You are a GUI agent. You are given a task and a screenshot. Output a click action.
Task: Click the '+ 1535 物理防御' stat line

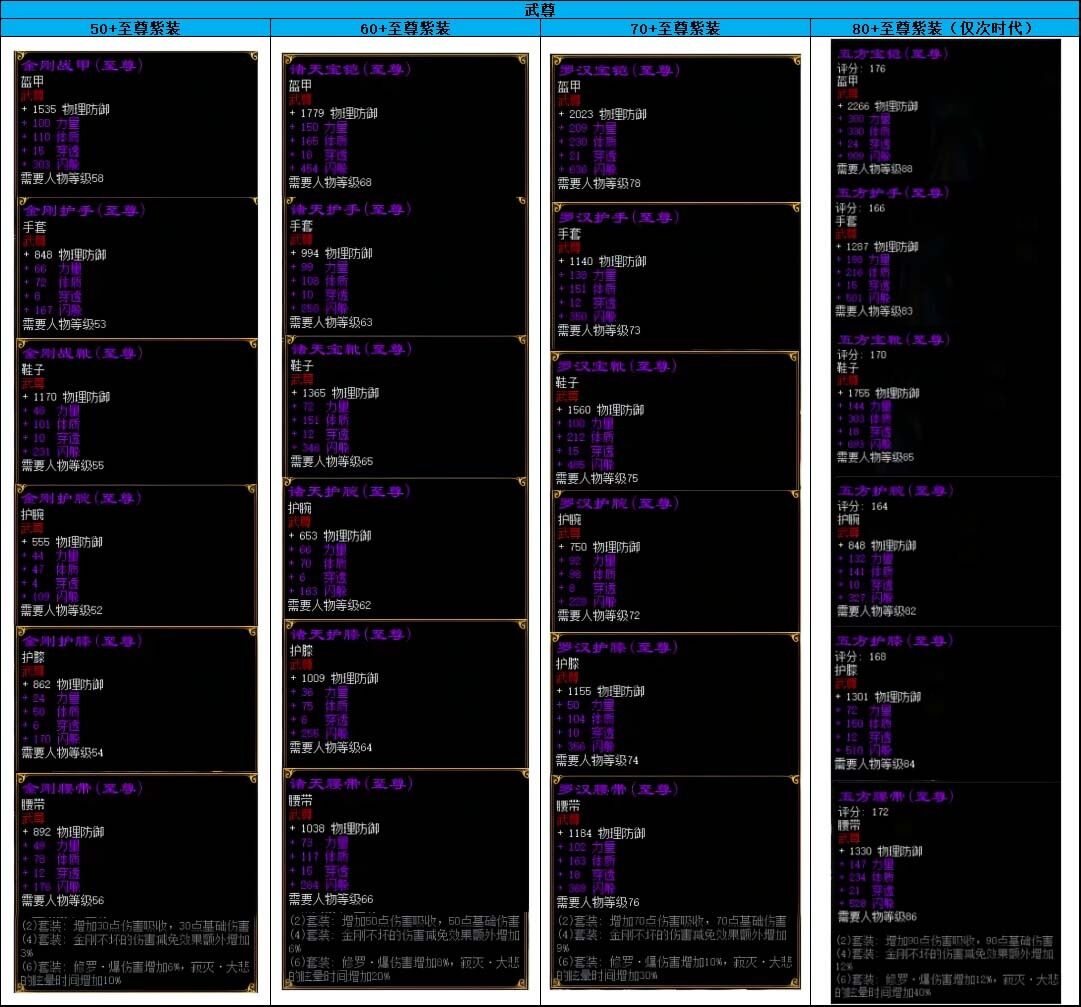pyautogui.click(x=65, y=109)
